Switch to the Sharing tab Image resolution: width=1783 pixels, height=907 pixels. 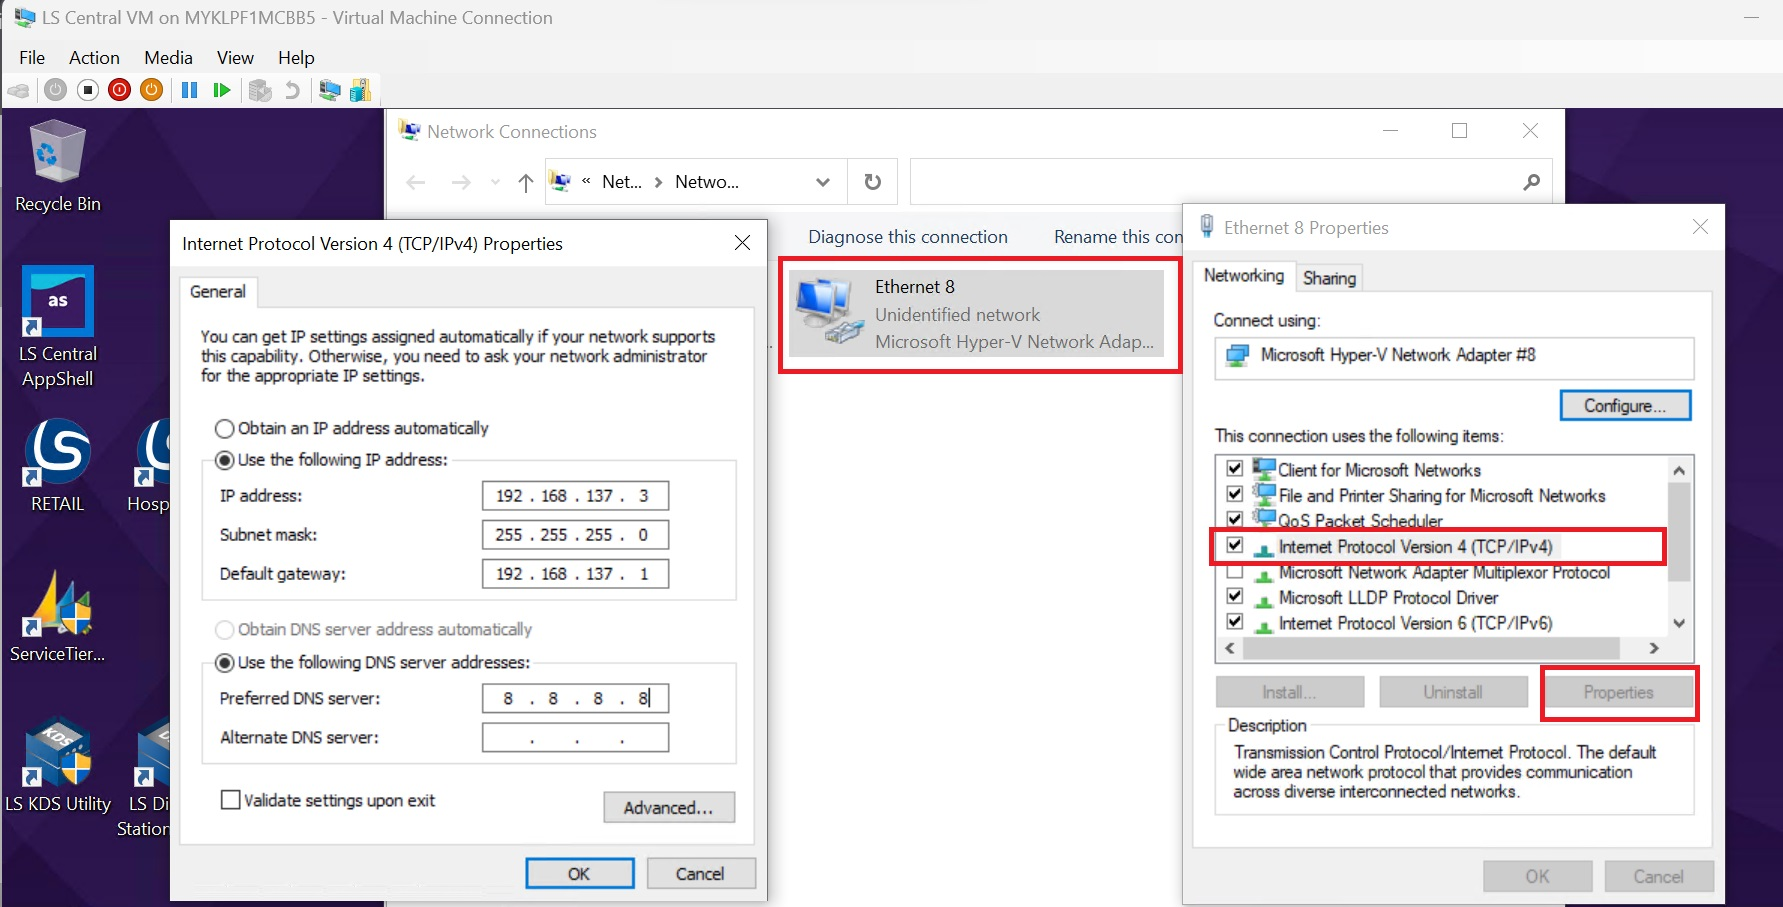click(x=1329, y=278)
